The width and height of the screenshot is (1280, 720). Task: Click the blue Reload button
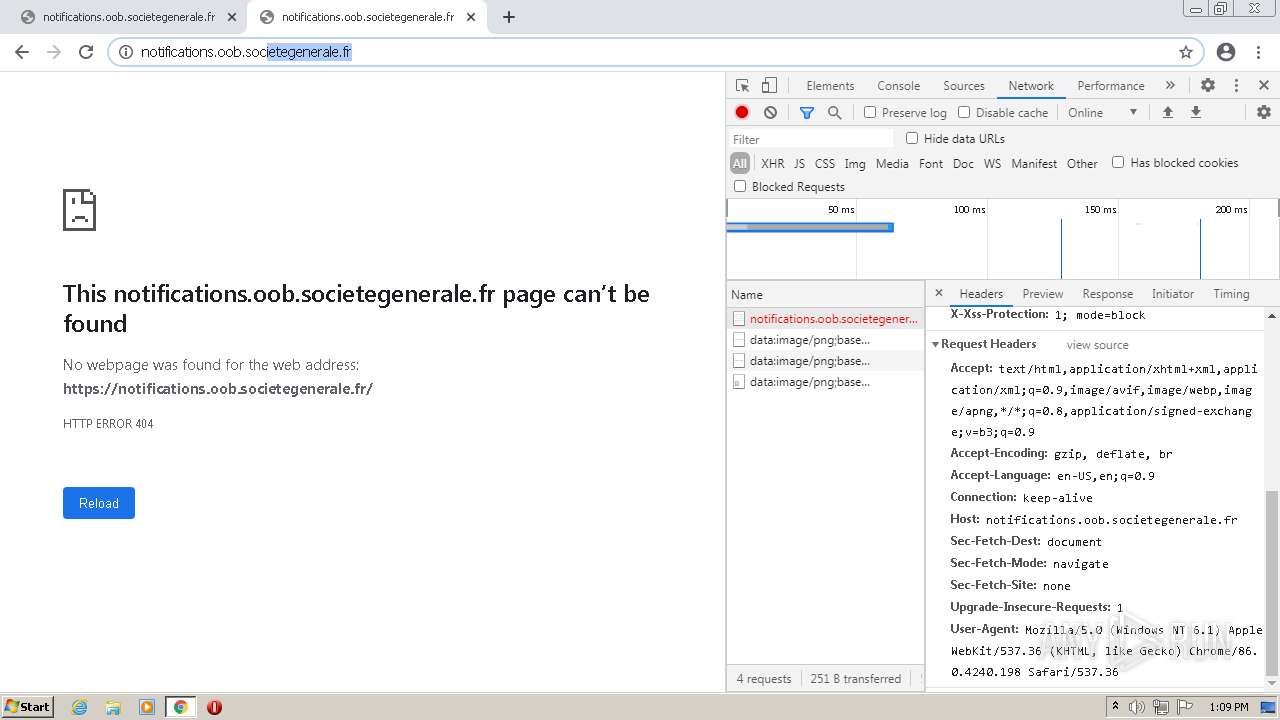tap(99, 503)
